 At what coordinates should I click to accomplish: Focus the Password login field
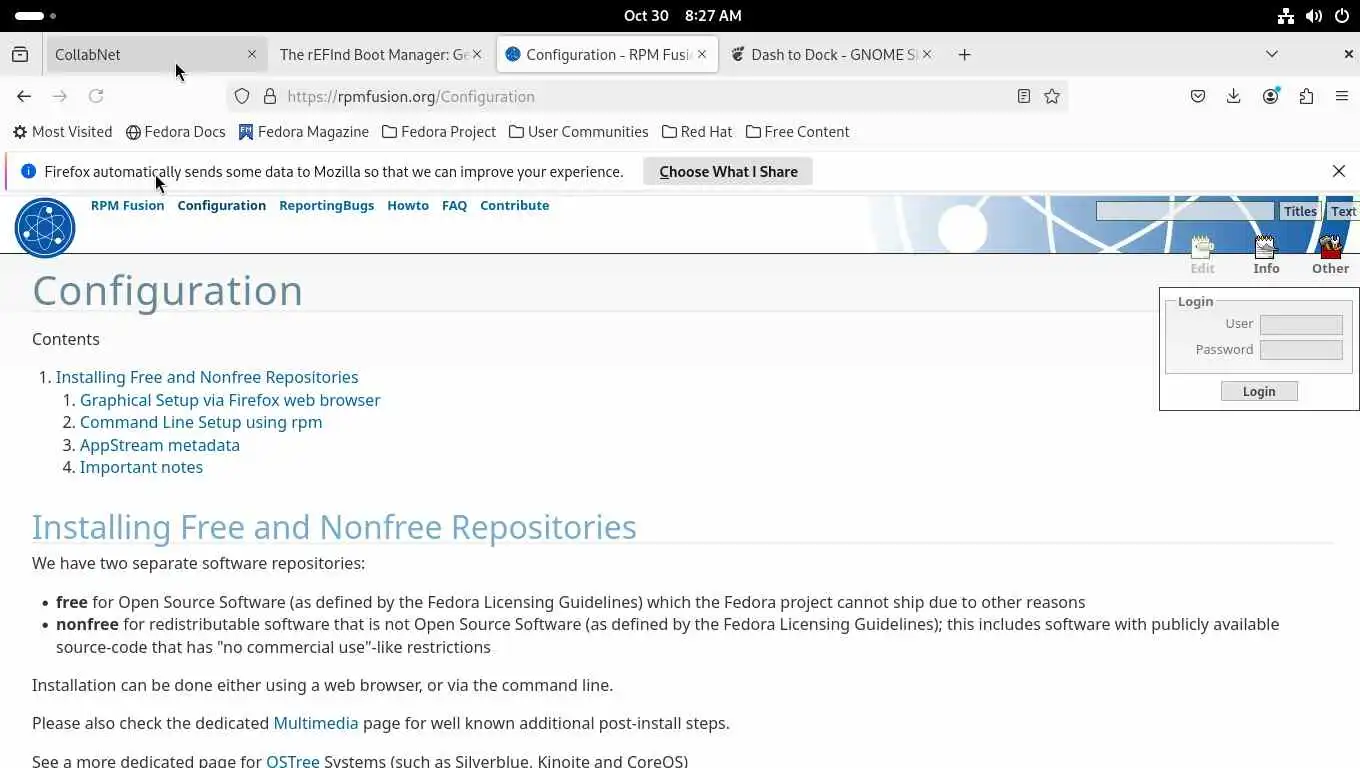tap(1301, 349)
